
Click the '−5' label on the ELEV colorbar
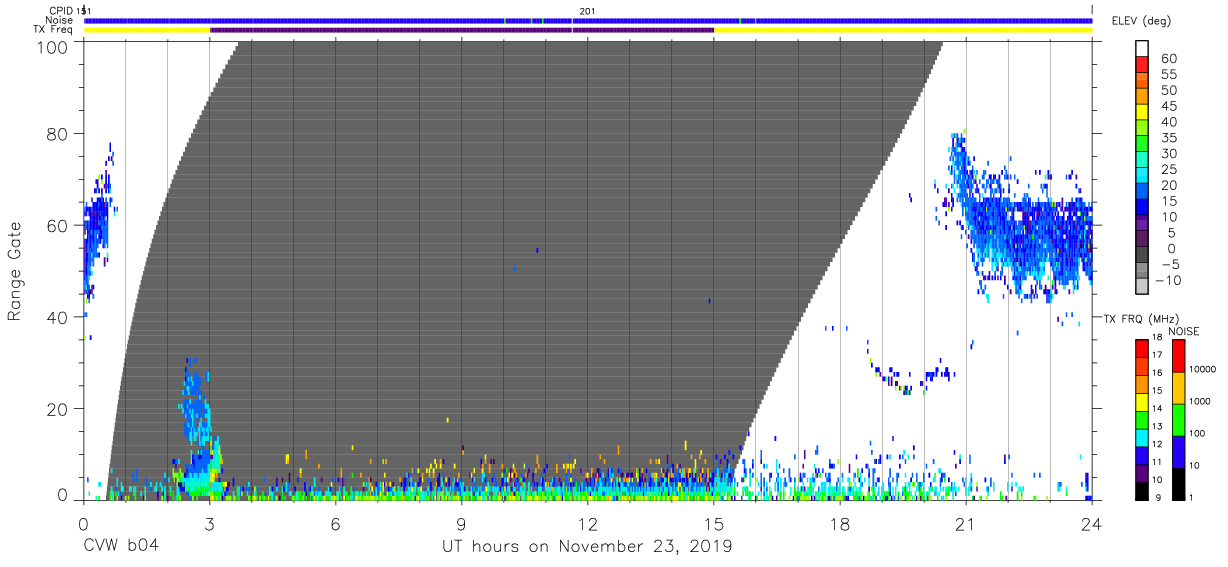pos(1168,264)
